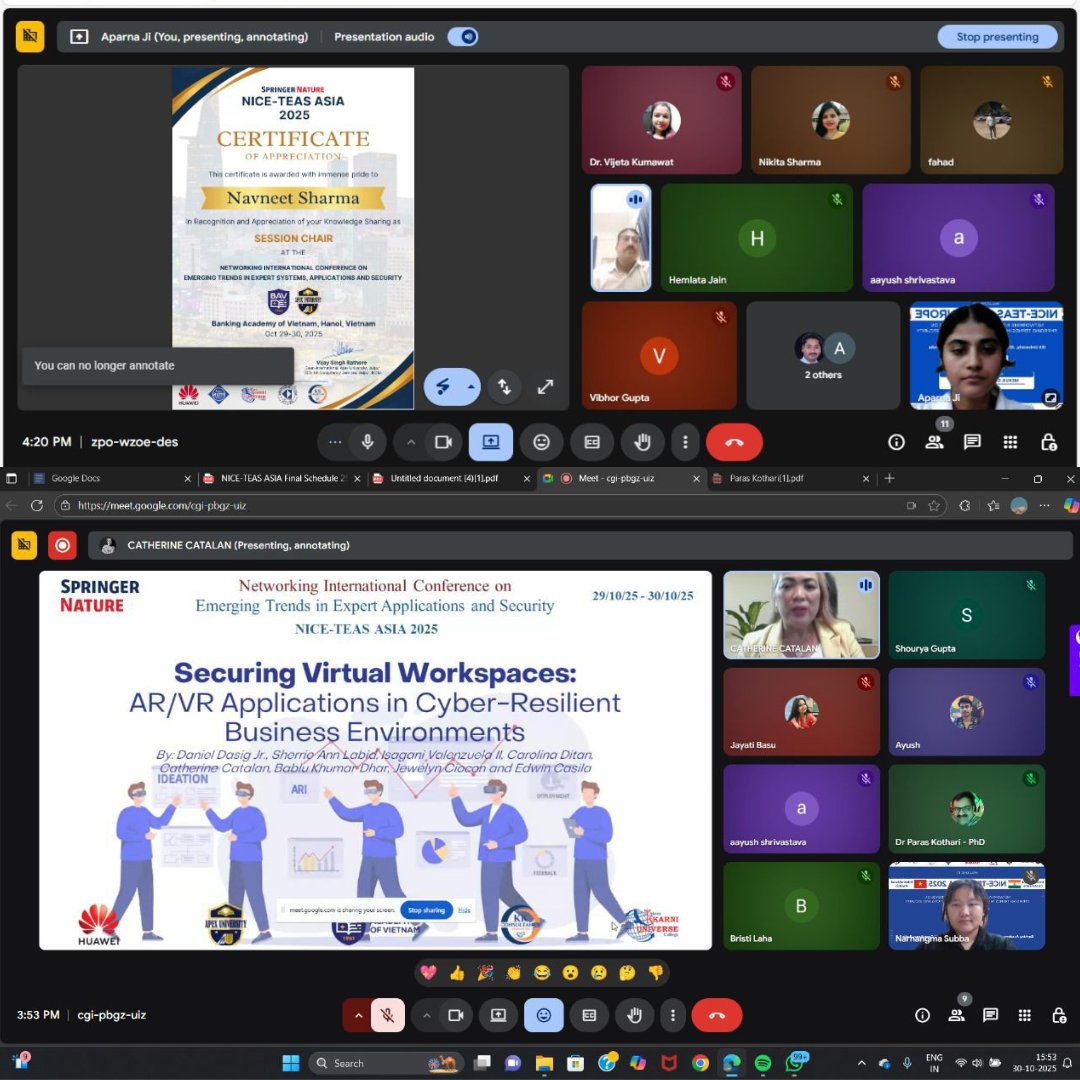Click present screen icon in cgi-pbgz-uiz meeting
This screenshot has width=1080, height=1080.
pos(498,1015)
